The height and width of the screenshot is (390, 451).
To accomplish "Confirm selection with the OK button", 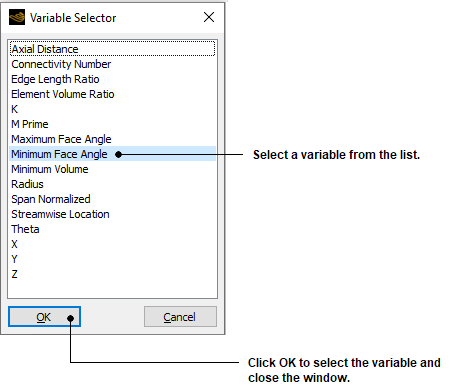I will (x=44, y=317).
